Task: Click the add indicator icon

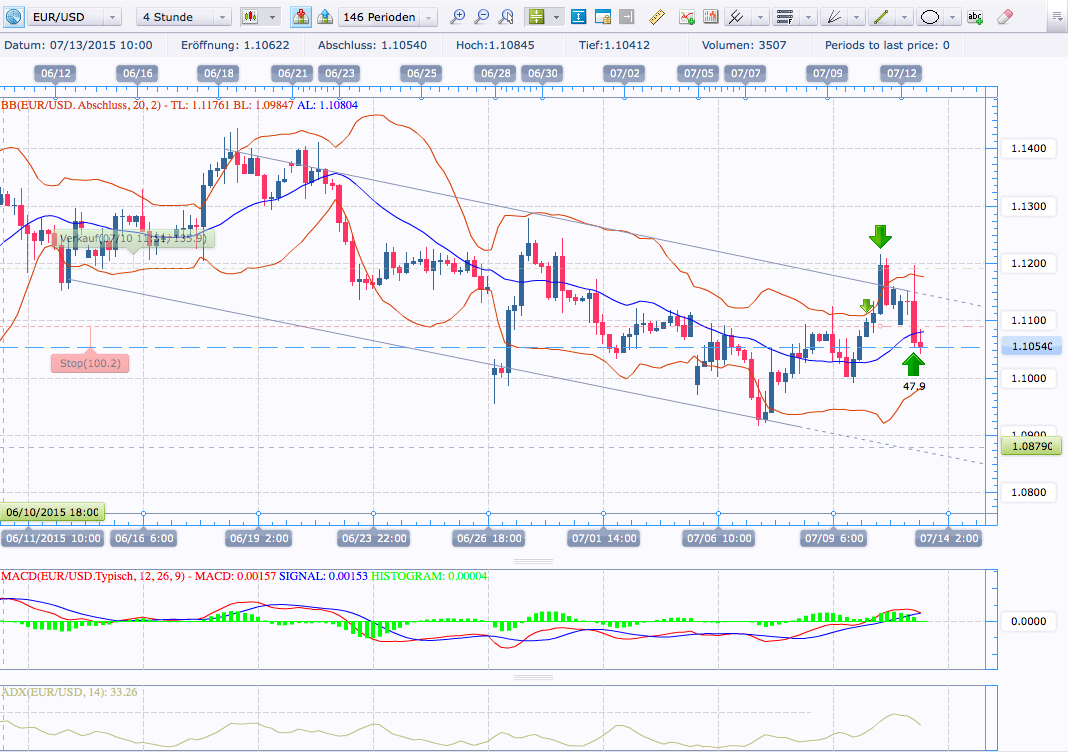Action: coord(687,17)
